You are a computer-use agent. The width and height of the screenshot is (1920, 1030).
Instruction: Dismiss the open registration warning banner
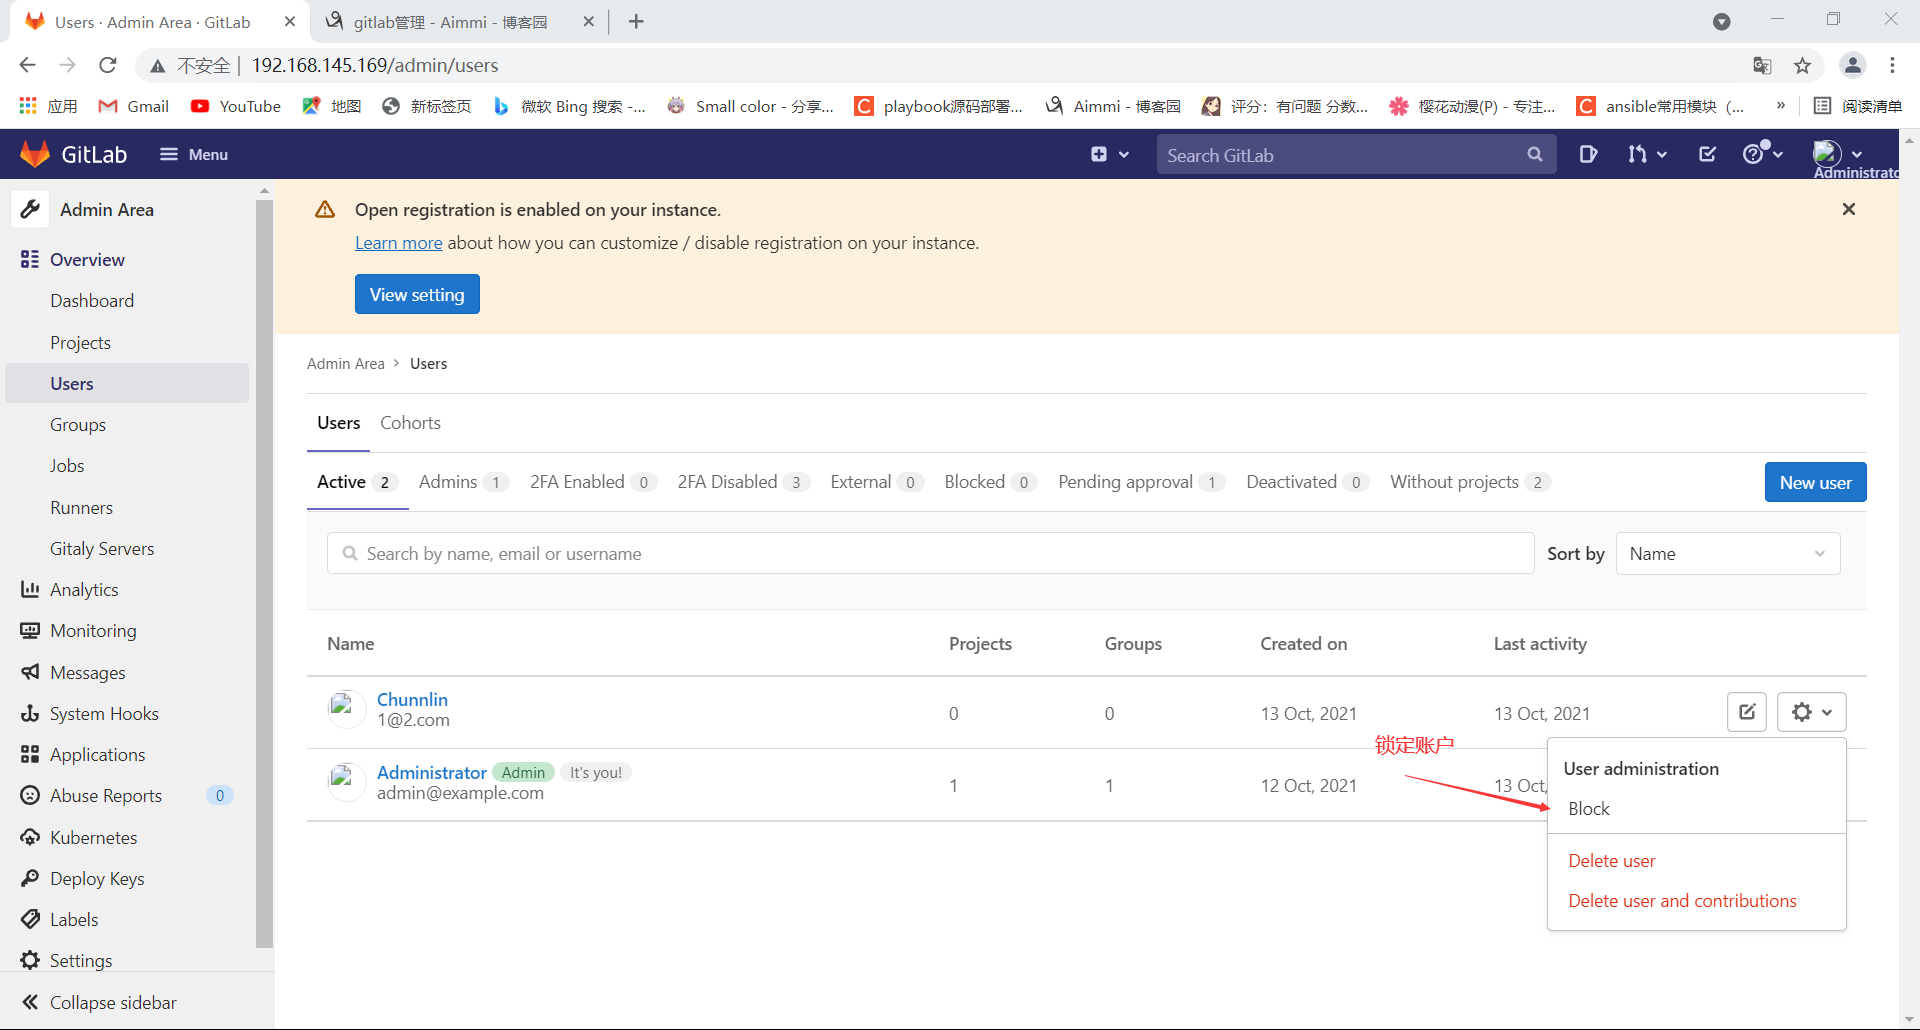coord(1849,209)
